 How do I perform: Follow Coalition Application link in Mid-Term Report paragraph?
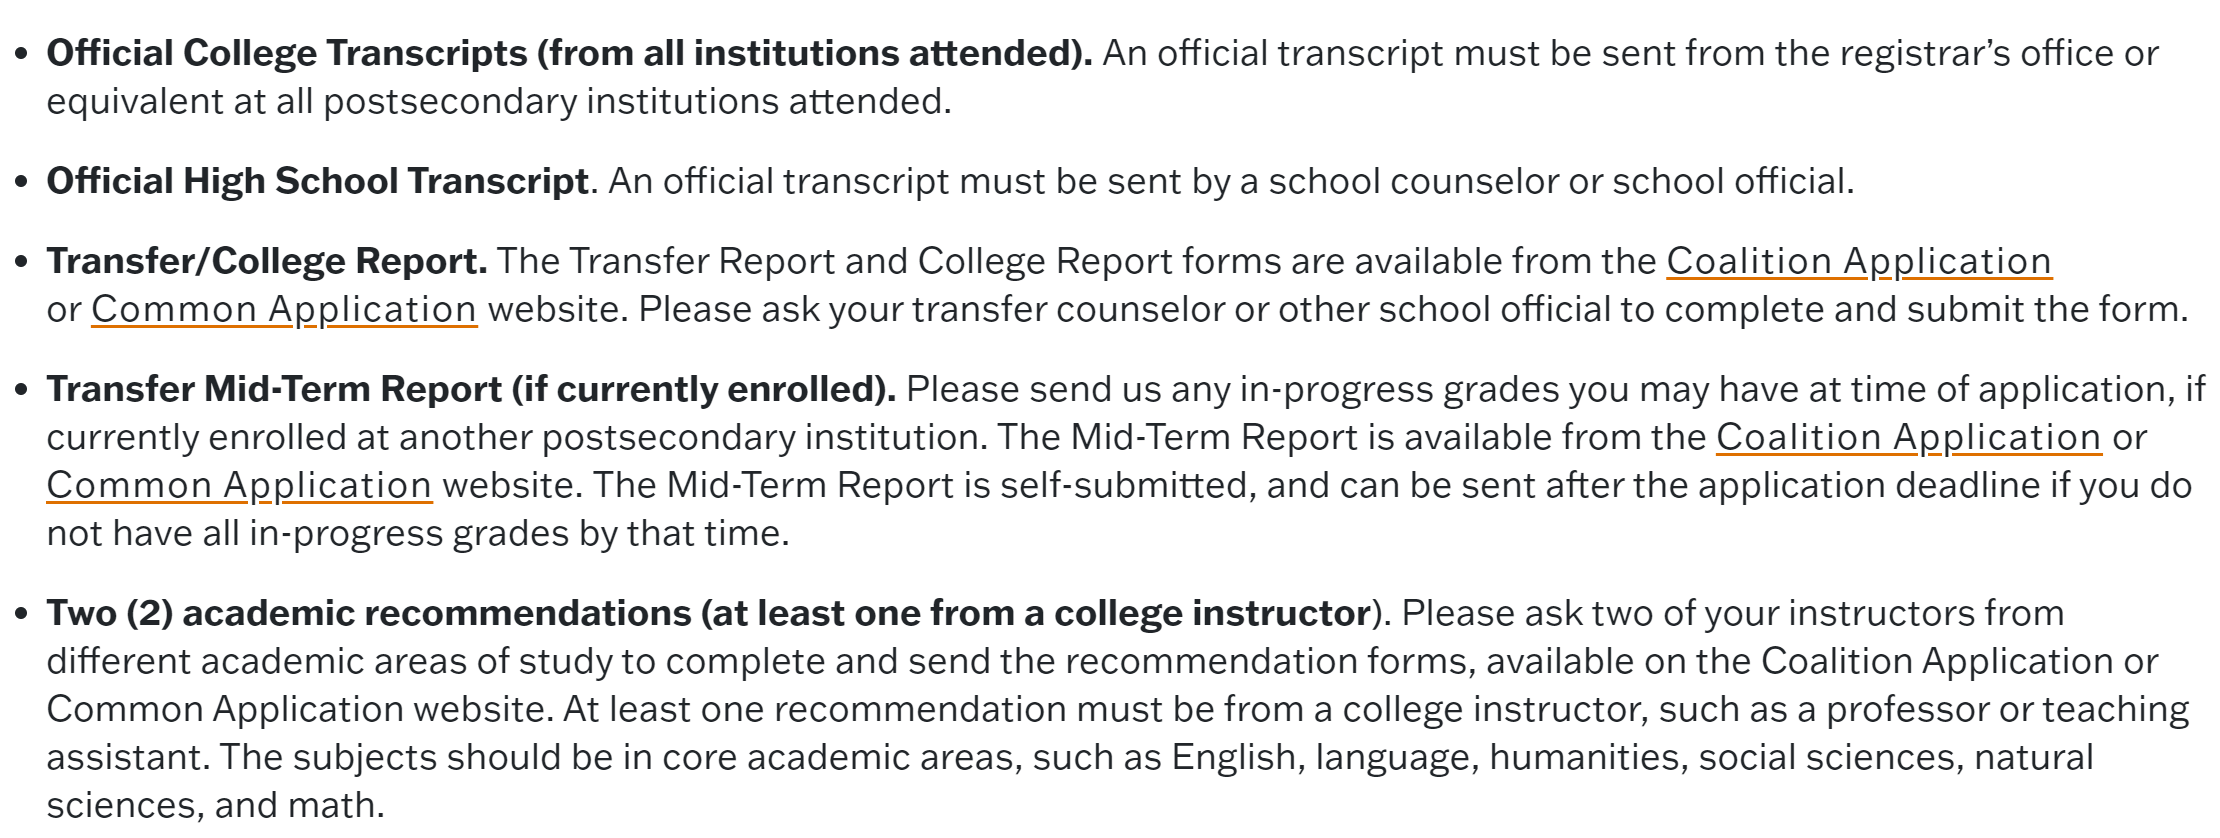pyautogui.click(x=1909, y=437)
